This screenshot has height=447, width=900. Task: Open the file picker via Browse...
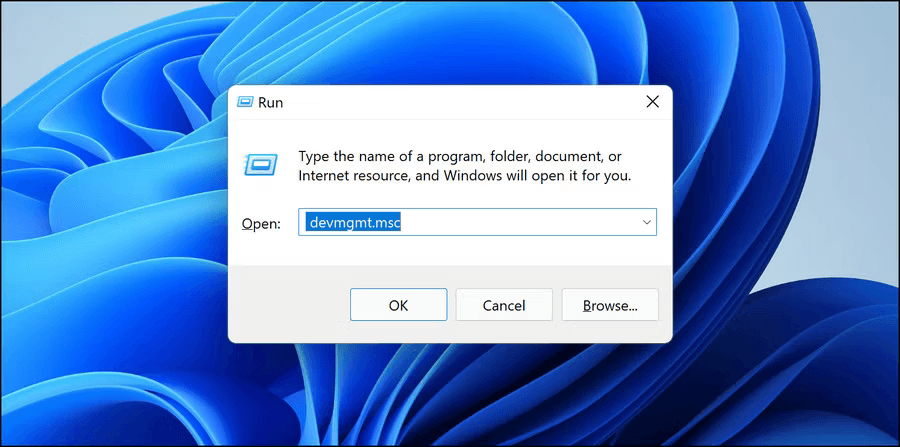pyautogui.click(x=610, y=305)
